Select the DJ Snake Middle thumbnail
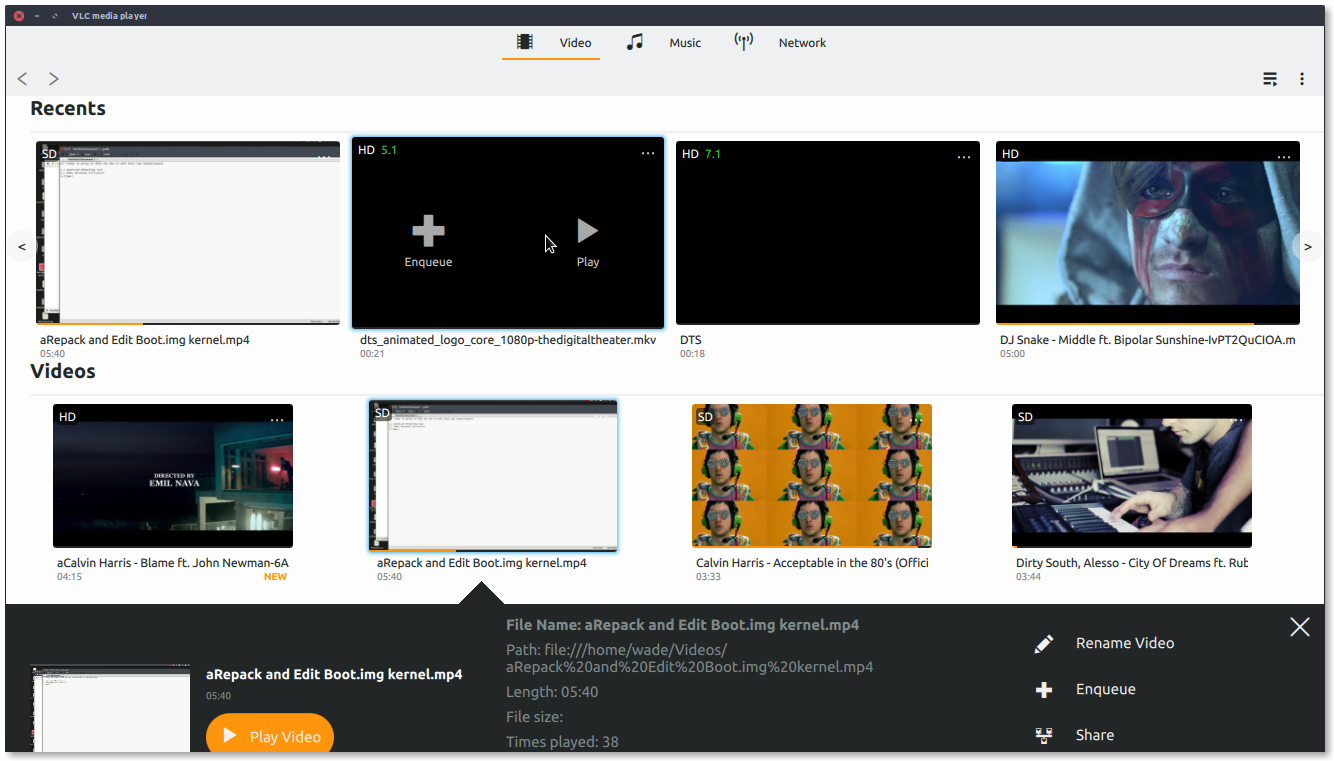 1148,233
